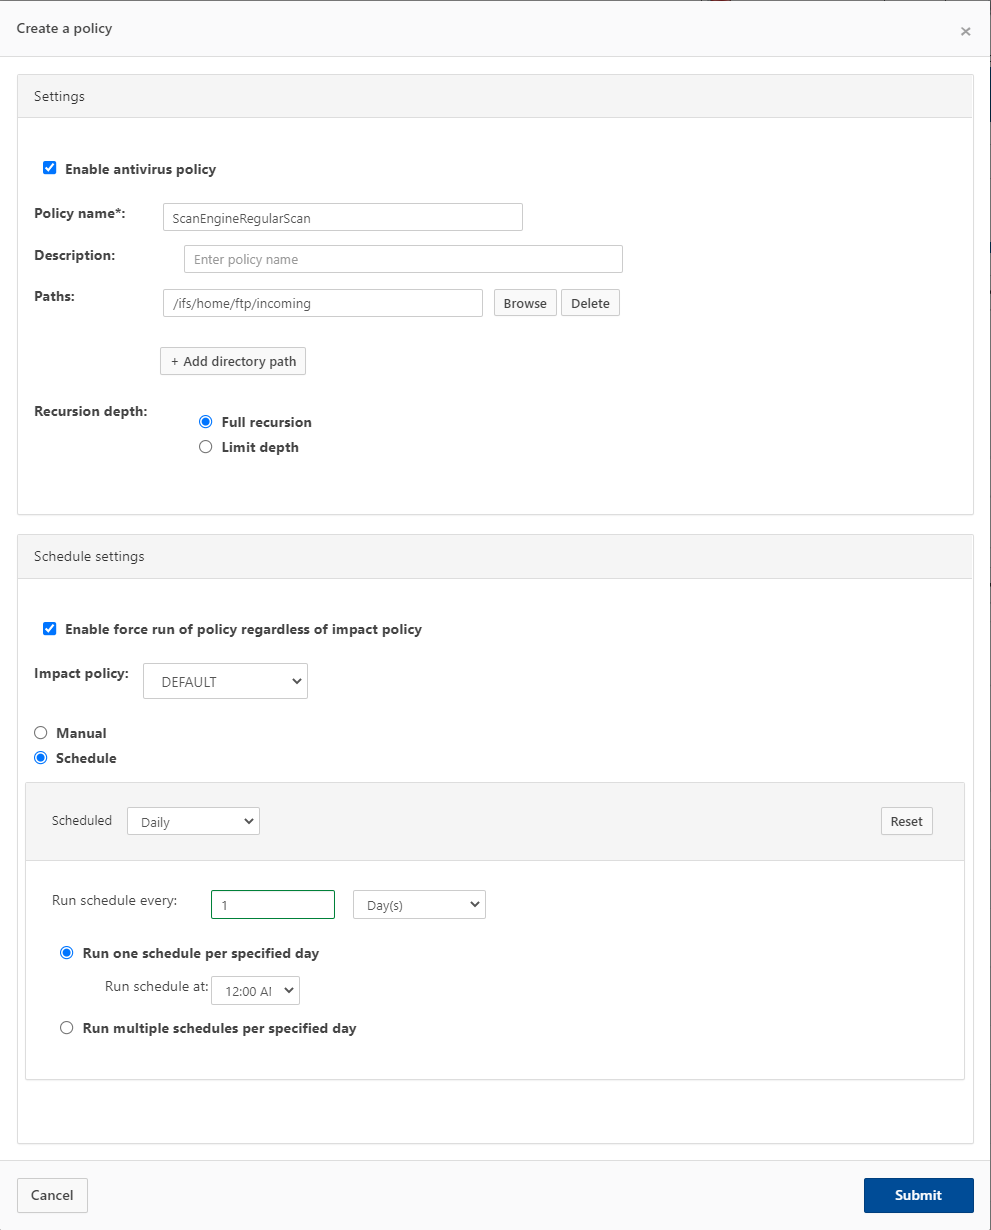The image size is (991, 1230).
Task: Switch schedule mode to Manual
Action: click(x=40, y=732)
